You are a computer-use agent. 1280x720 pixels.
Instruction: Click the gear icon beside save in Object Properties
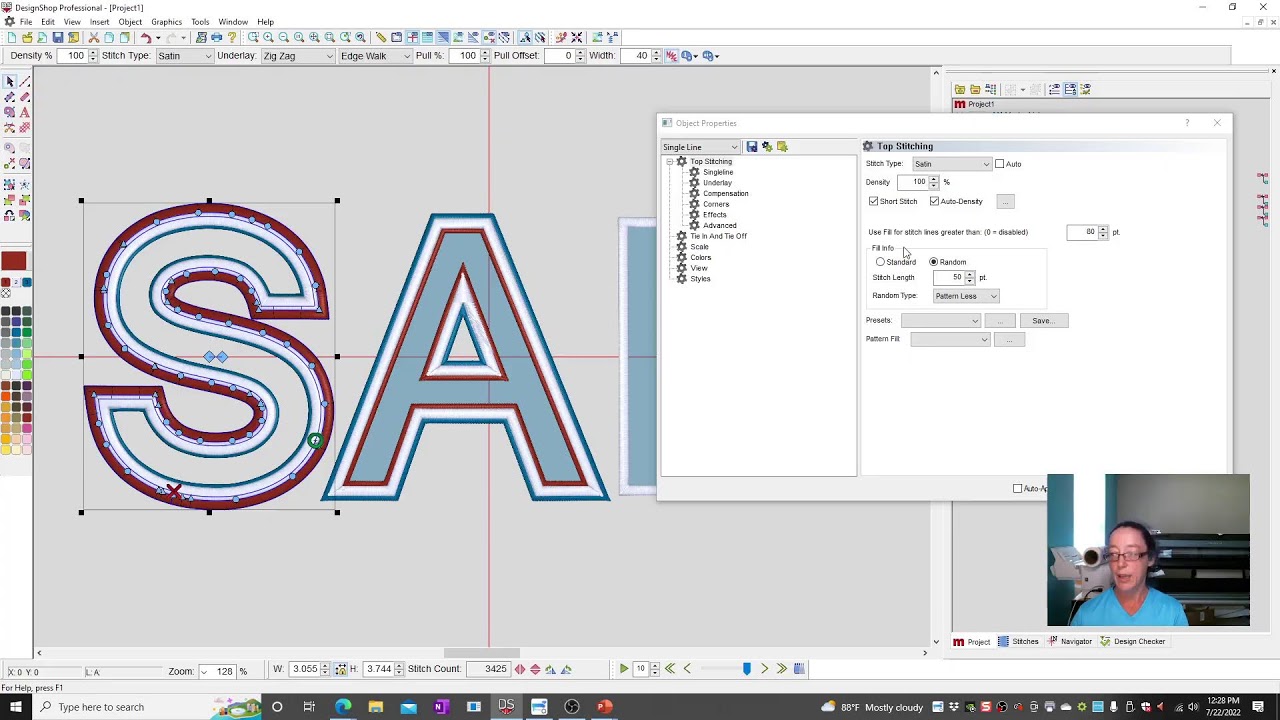pyautogui.click(x=767, y=147)
